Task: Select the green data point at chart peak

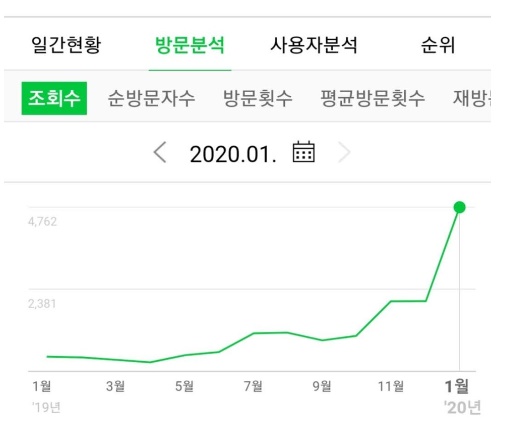Action: (x=459, y=207)
